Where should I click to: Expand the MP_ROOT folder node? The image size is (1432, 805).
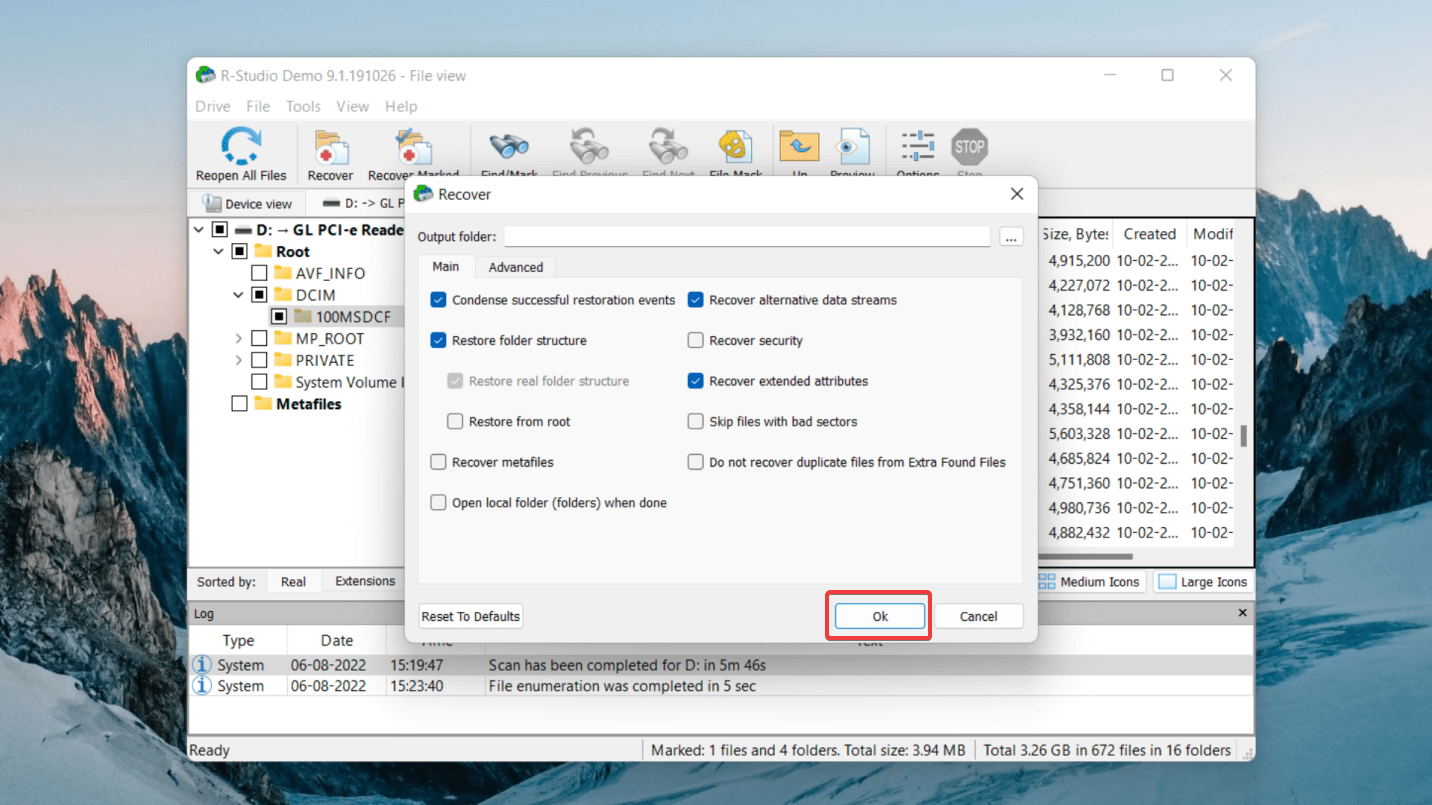click(238, 338)
